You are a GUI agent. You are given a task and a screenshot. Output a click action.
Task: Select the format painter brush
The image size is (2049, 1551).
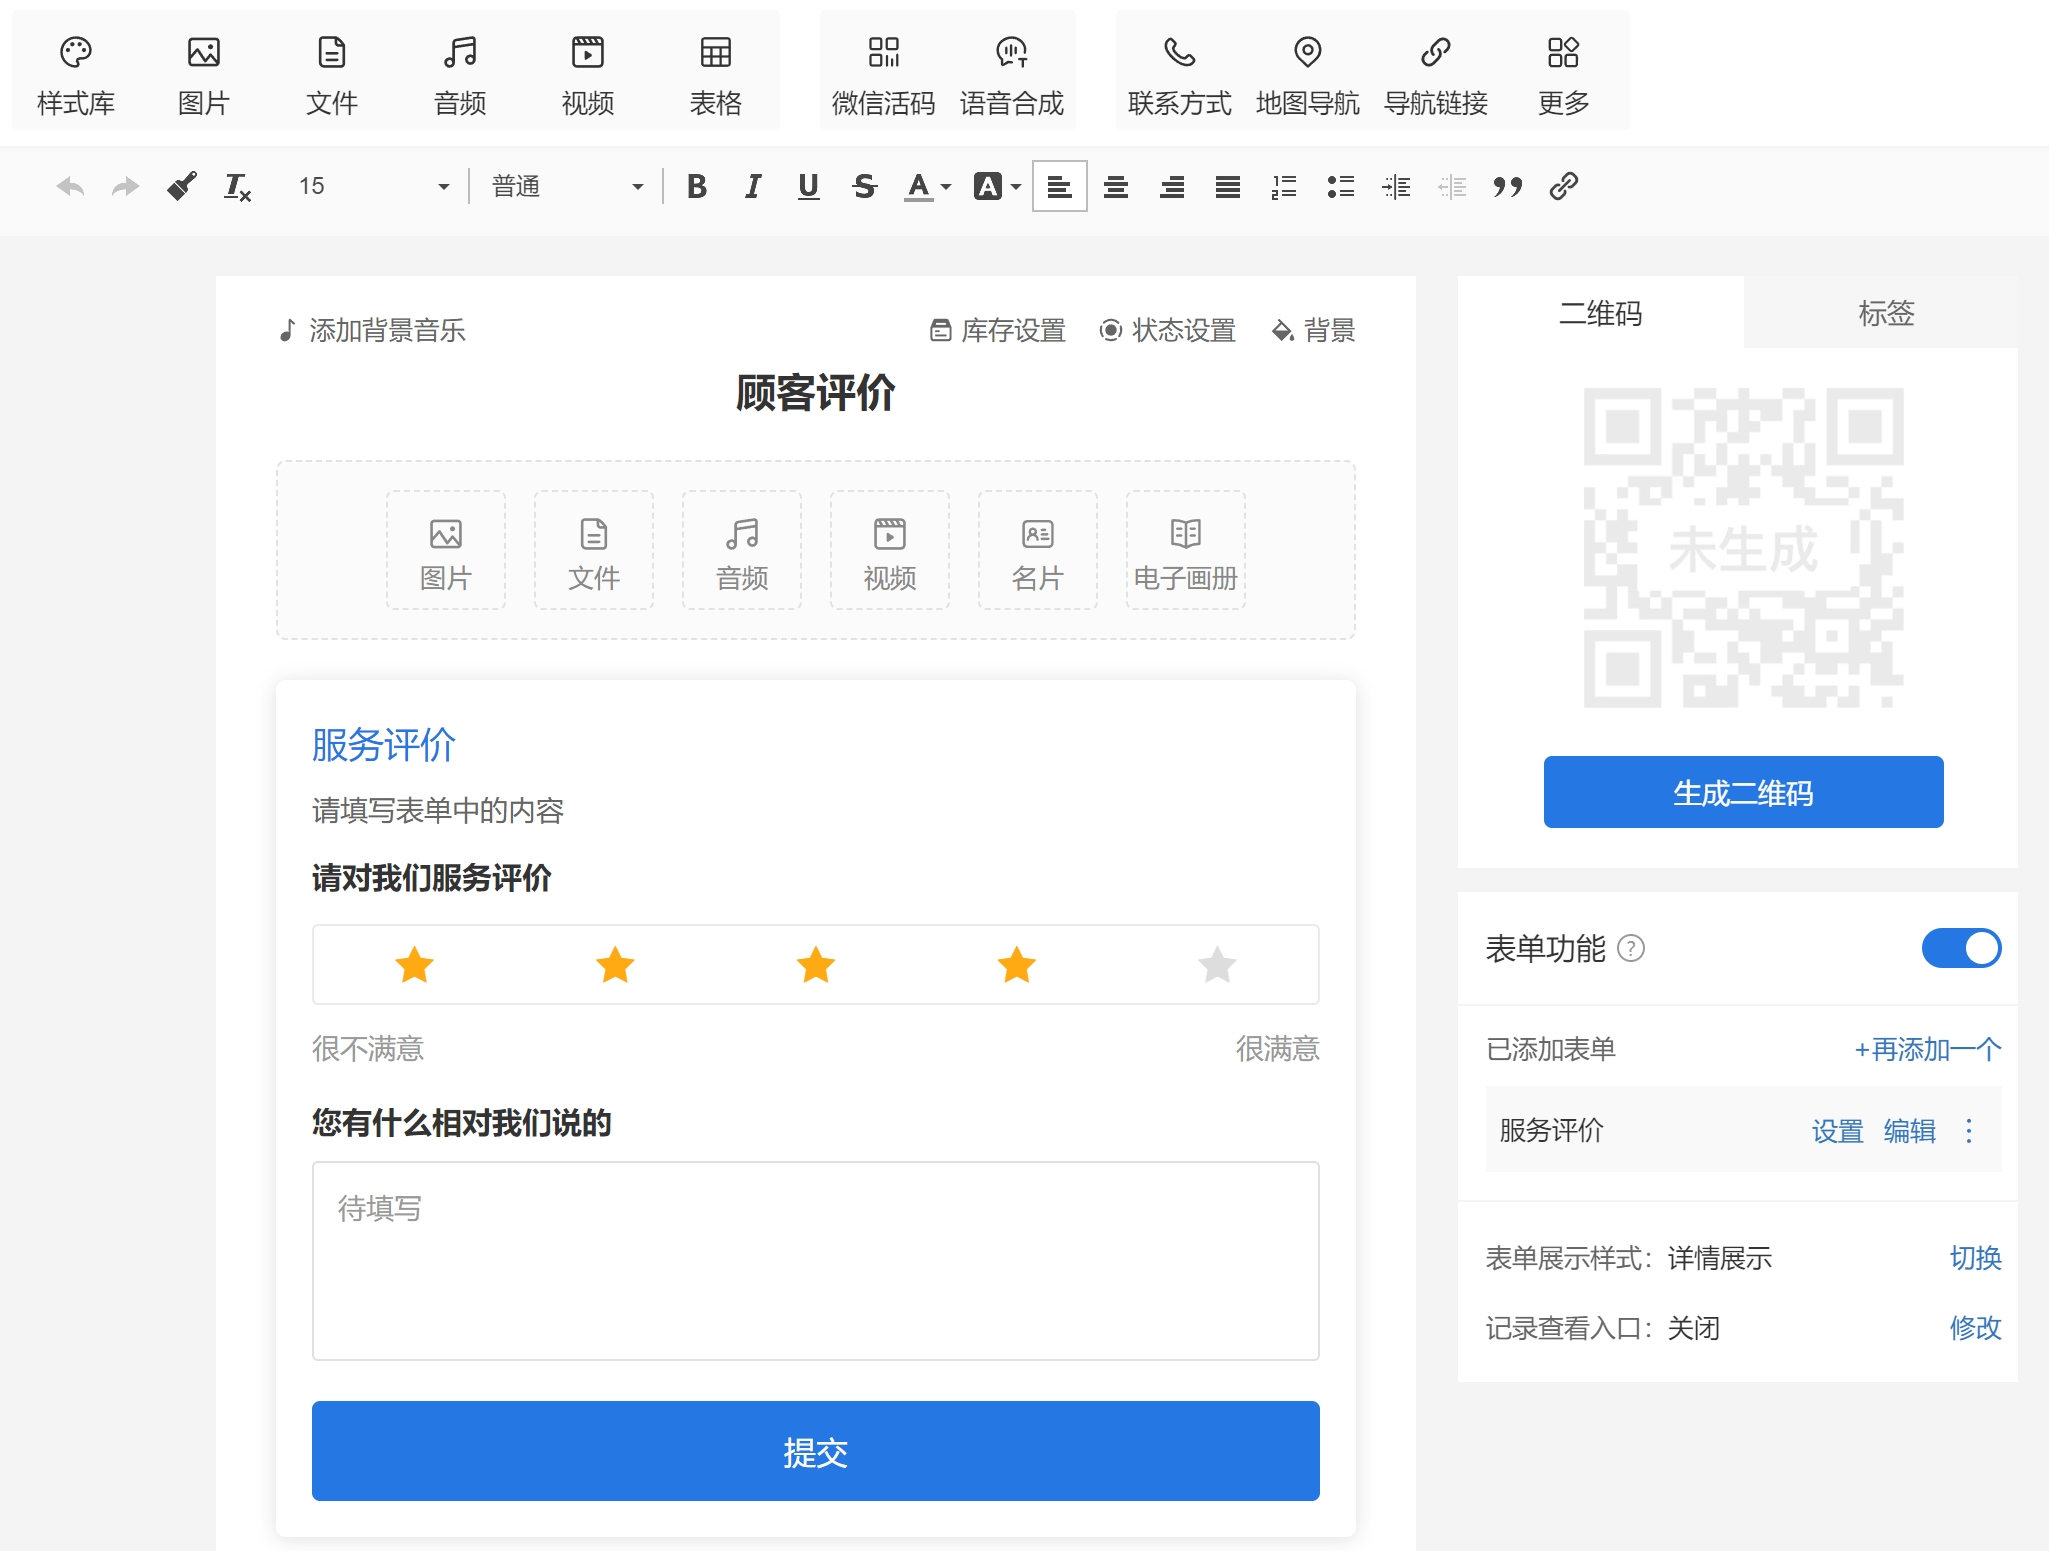point(181,186)
